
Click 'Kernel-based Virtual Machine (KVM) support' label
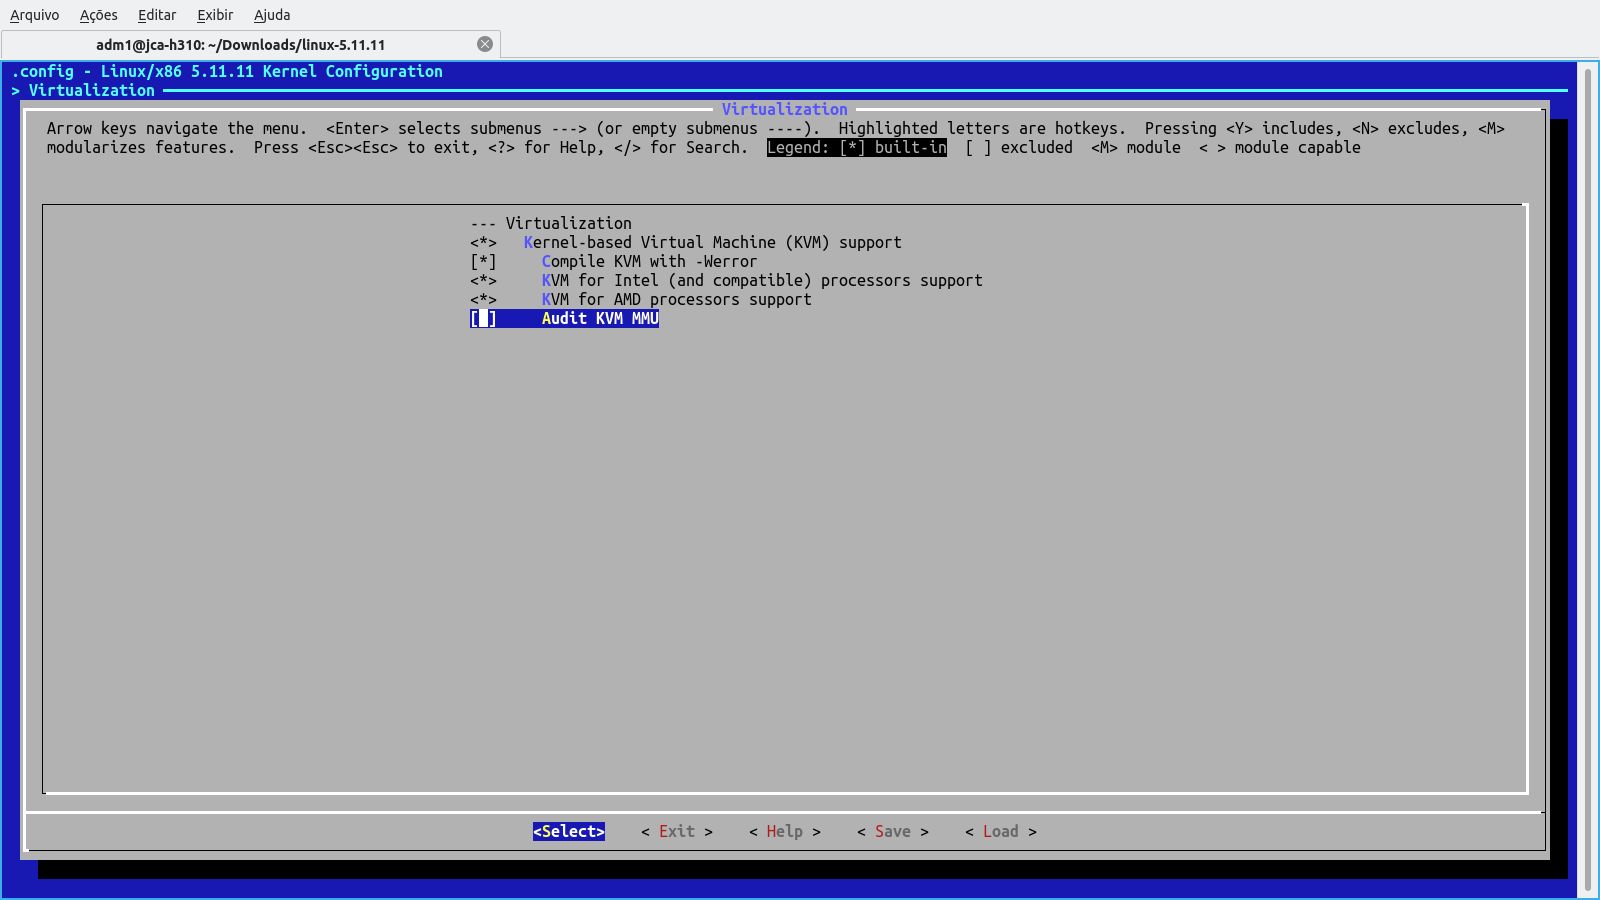pos(713,242)
